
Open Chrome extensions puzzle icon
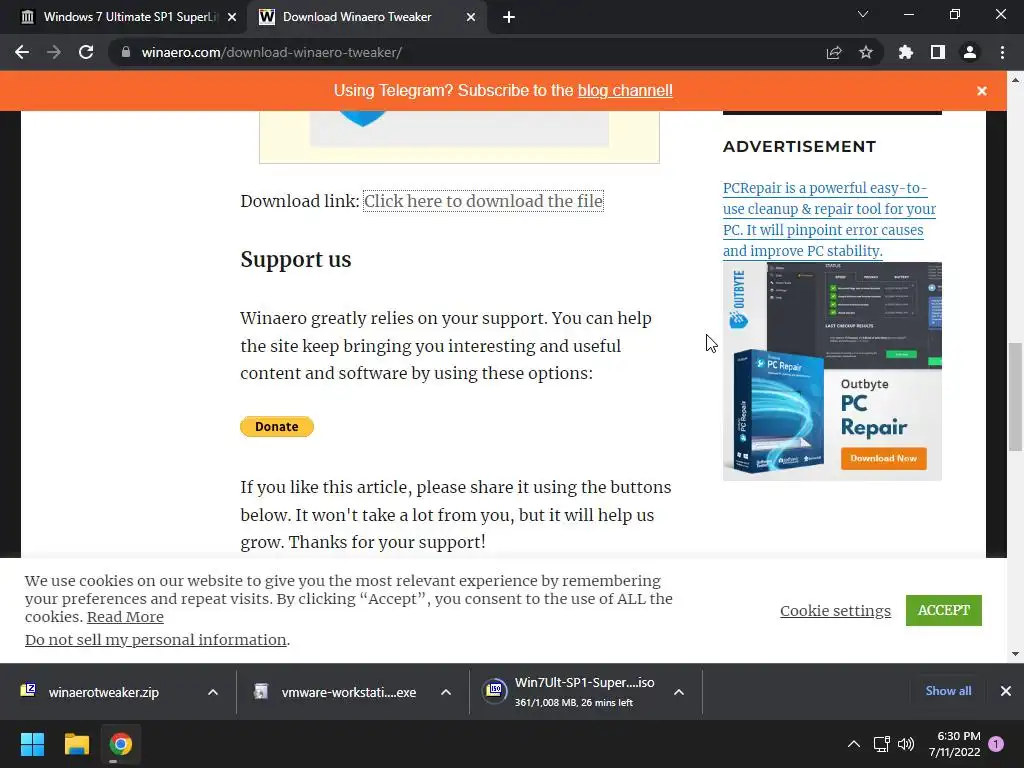click(x=905, y=52)
